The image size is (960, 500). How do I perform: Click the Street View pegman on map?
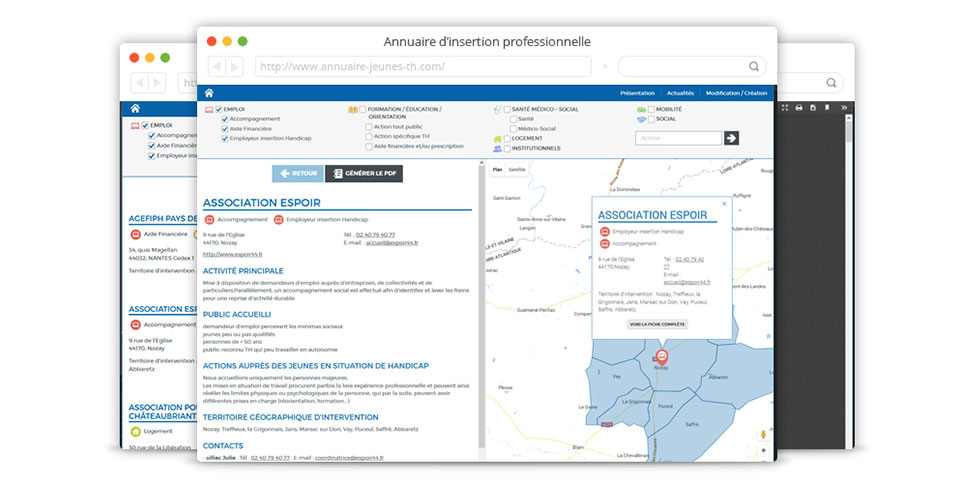[x=763, y=435]
